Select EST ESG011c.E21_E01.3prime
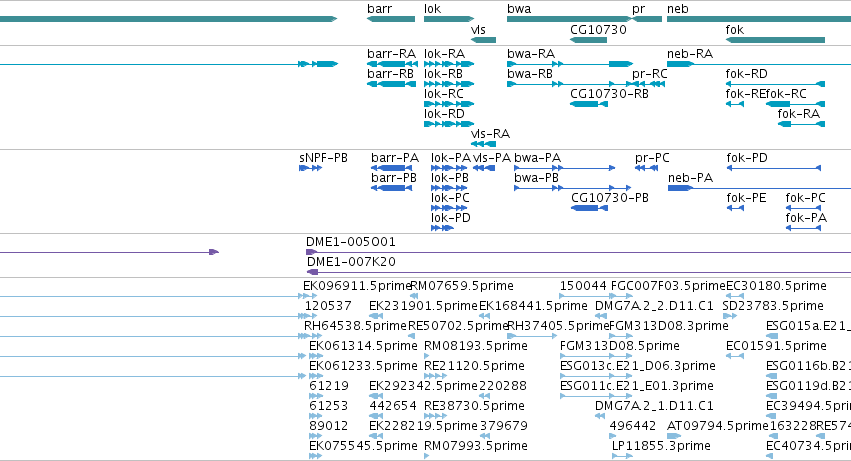This screenshot has height=461, width=851. (x=637, y=387)
